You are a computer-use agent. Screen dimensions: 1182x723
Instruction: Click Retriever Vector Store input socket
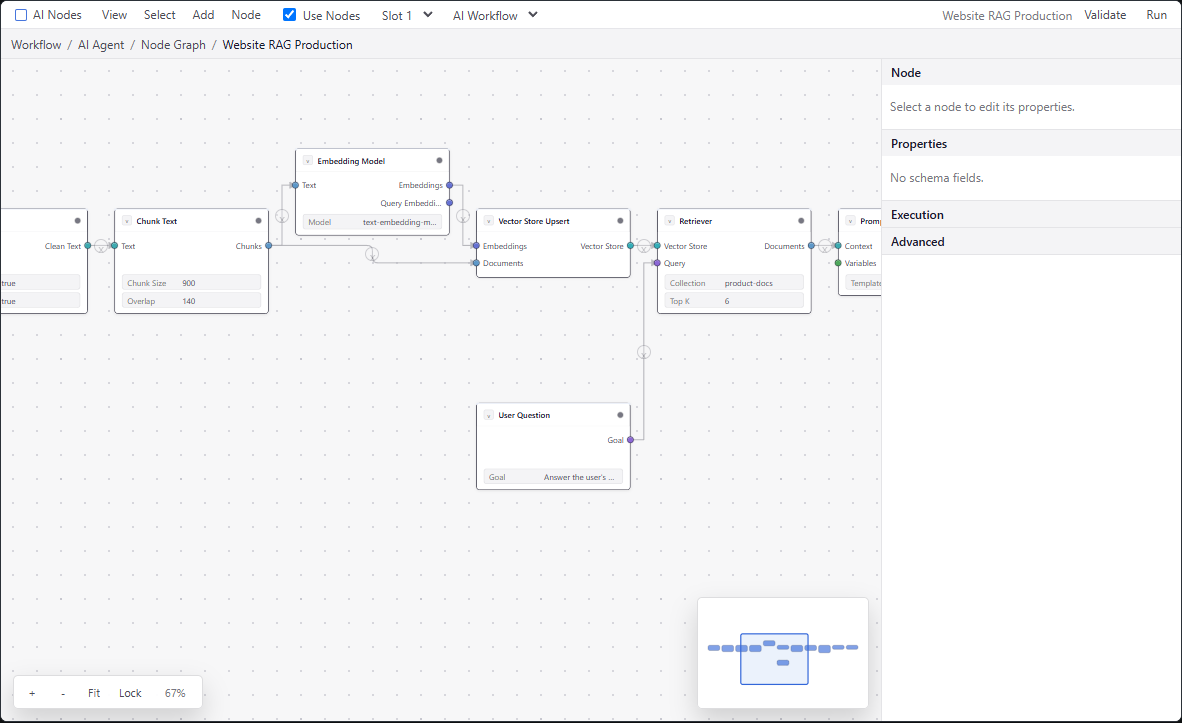(657, 246)
